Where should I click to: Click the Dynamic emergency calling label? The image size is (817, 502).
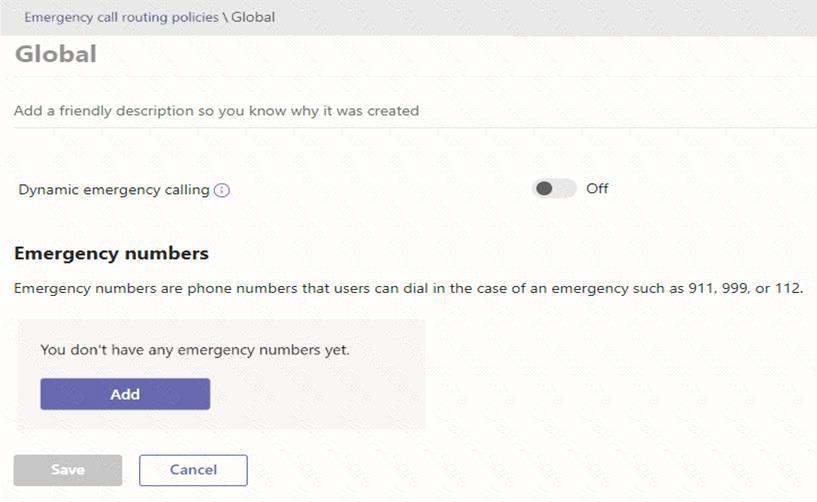pos(114,190)
